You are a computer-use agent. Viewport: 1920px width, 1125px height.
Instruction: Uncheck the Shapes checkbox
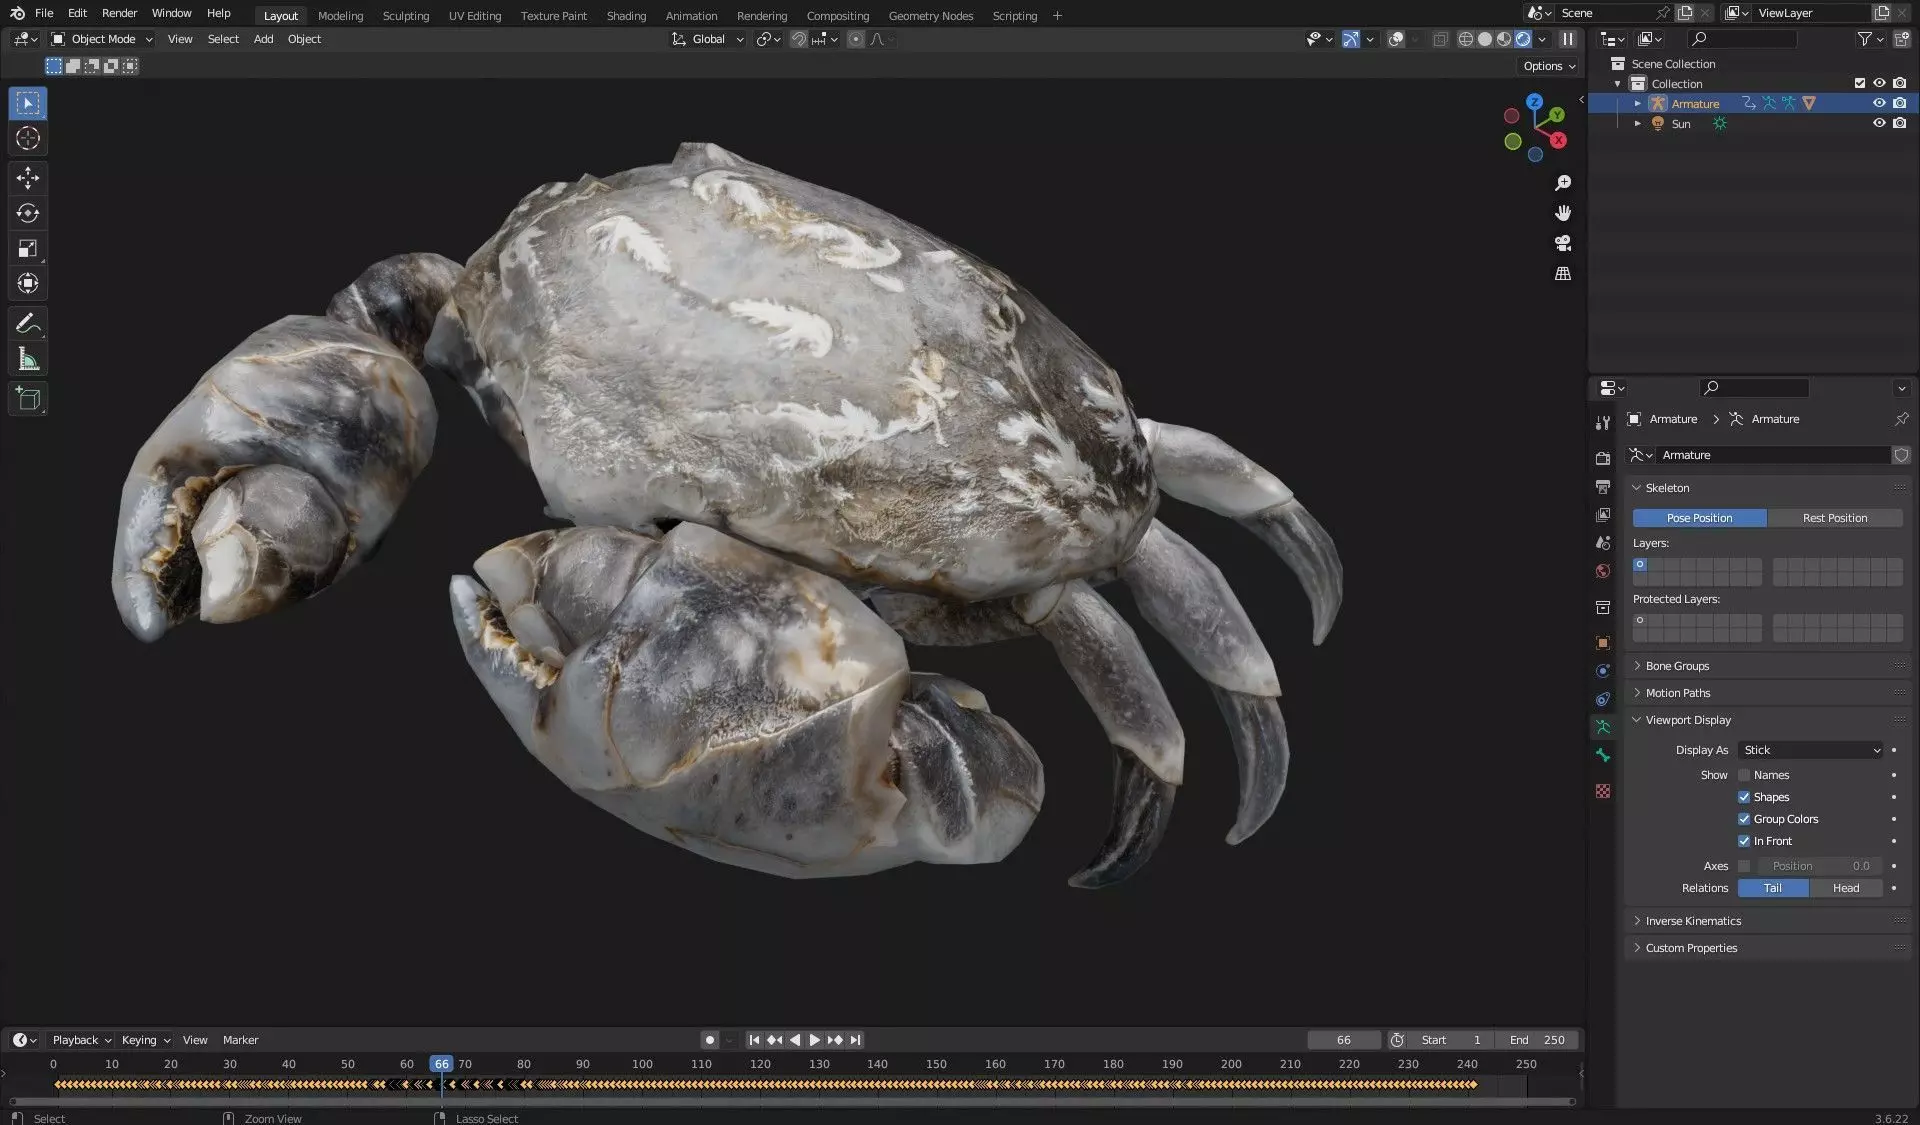click(1744, 797)
